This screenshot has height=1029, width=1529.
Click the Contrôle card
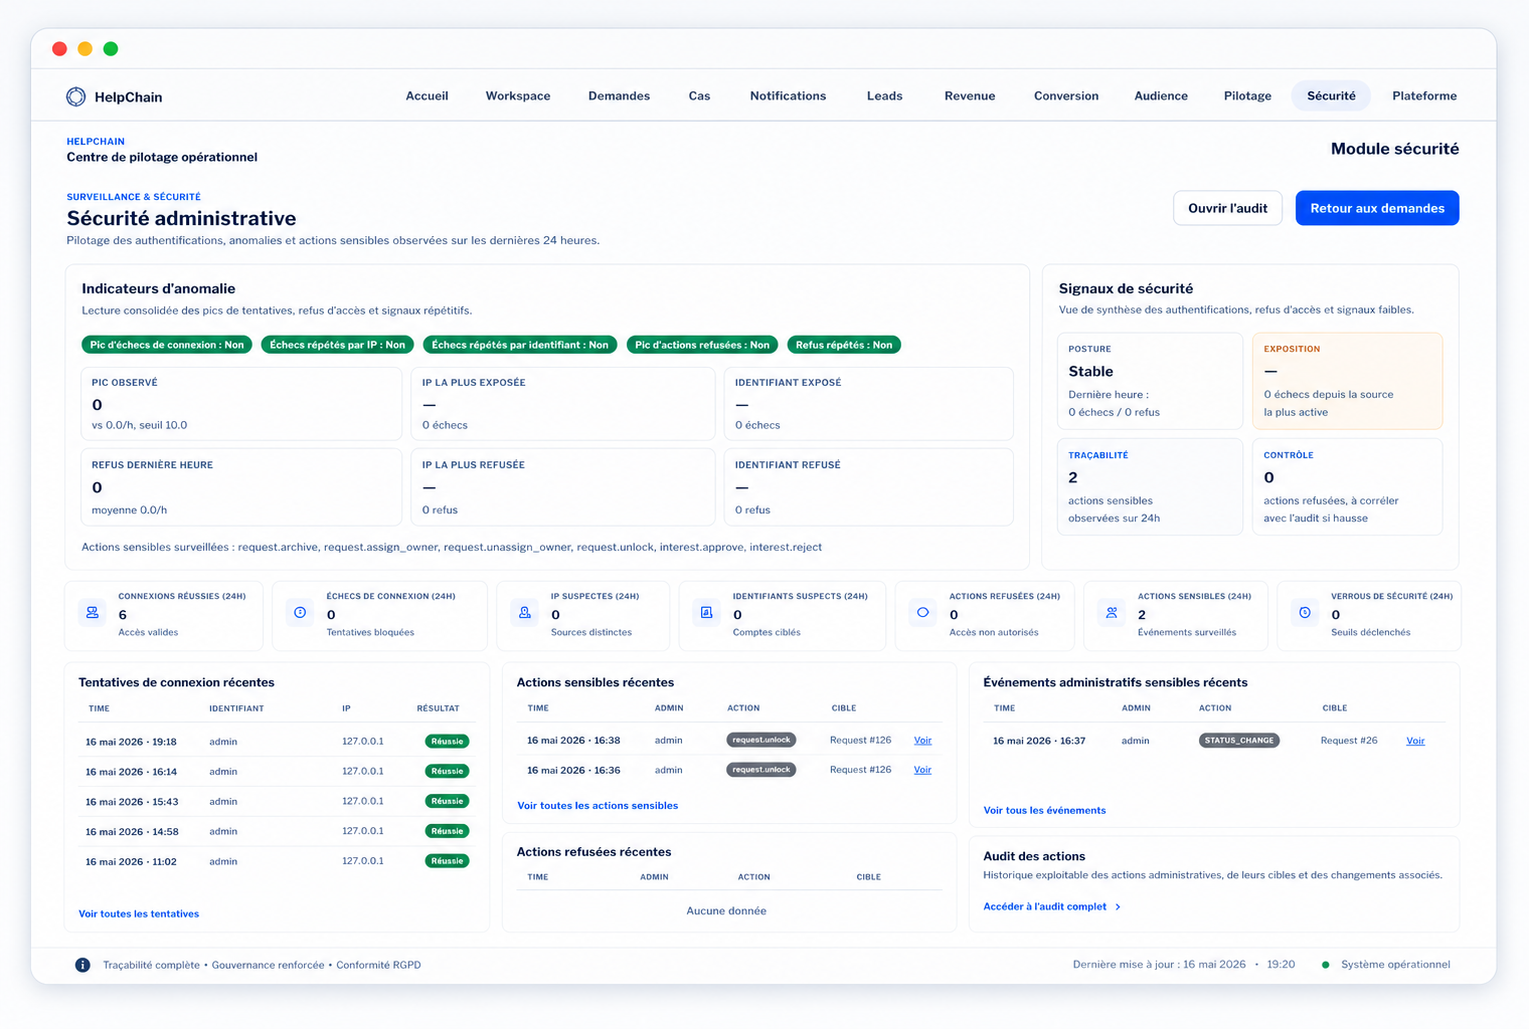tap(1347, 487)
